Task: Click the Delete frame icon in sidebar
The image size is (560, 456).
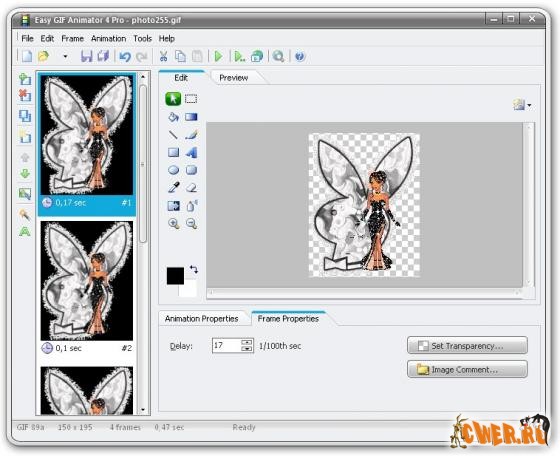Action: coord(25,95)
